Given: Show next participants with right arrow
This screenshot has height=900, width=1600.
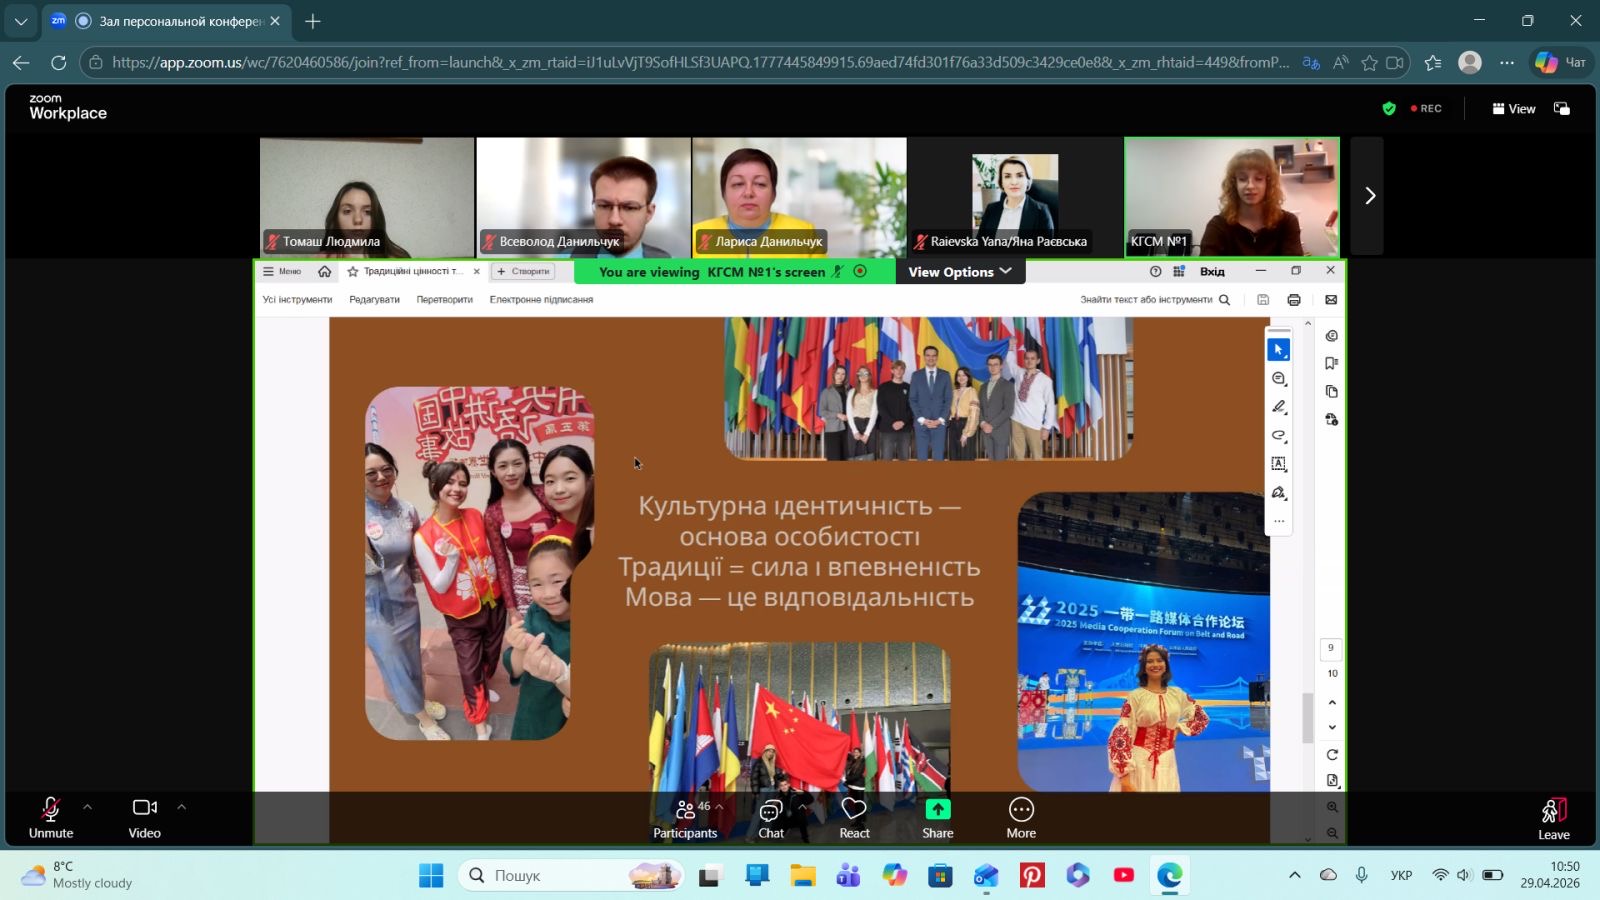Looking at the screenshot, I should 1369,196.
